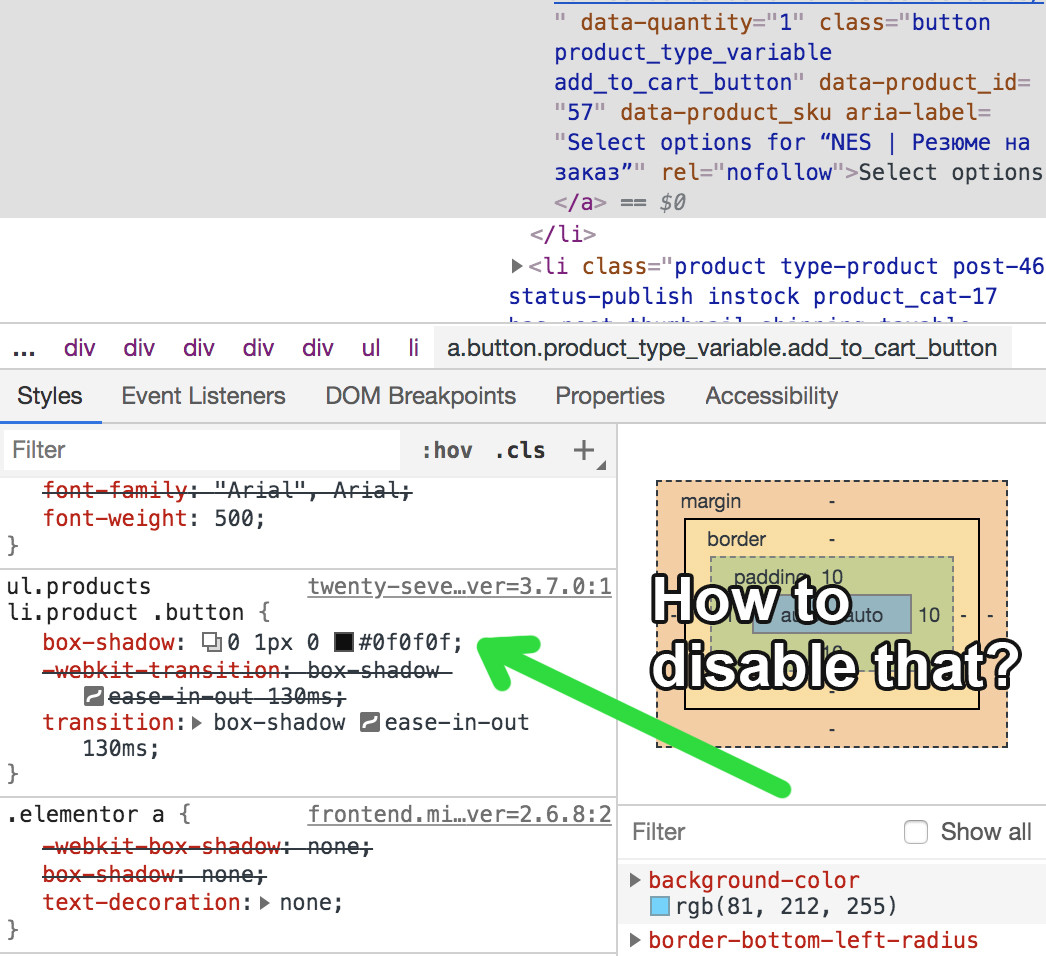Click the font-weight: 500 declaration

tap(154, 518)
